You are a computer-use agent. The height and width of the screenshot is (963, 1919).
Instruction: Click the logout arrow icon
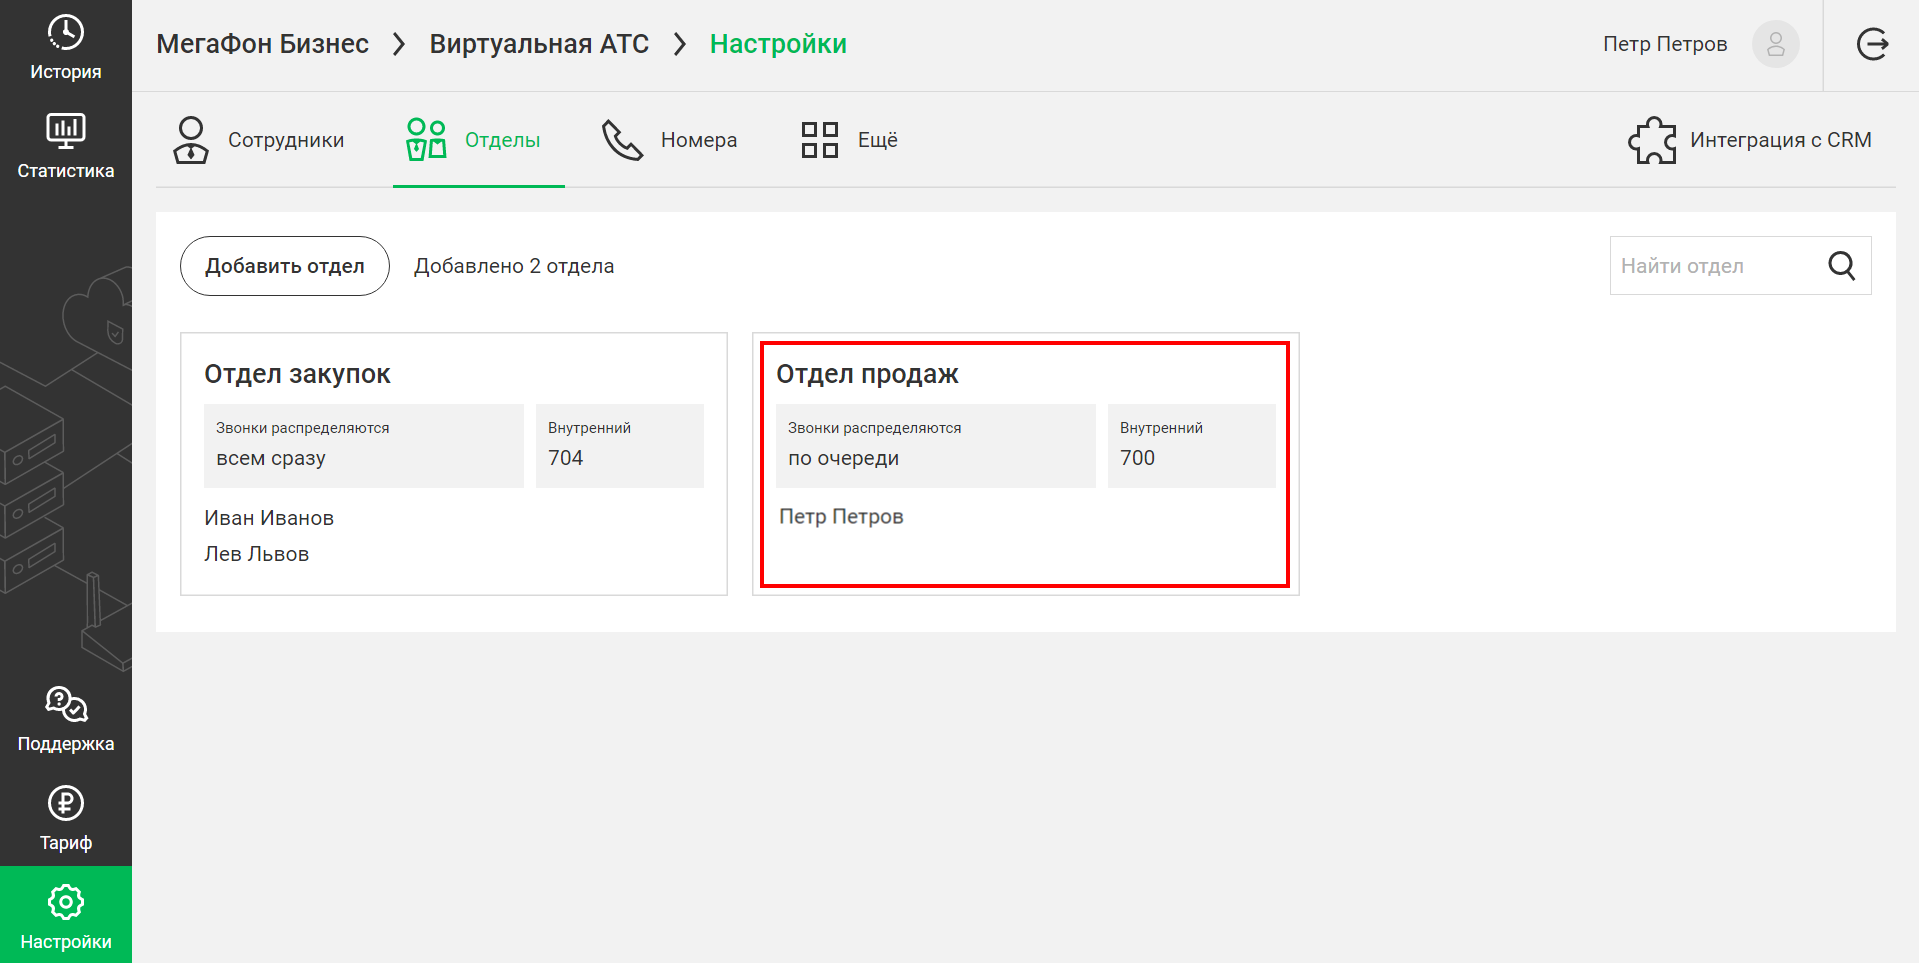click(1872, 44)
